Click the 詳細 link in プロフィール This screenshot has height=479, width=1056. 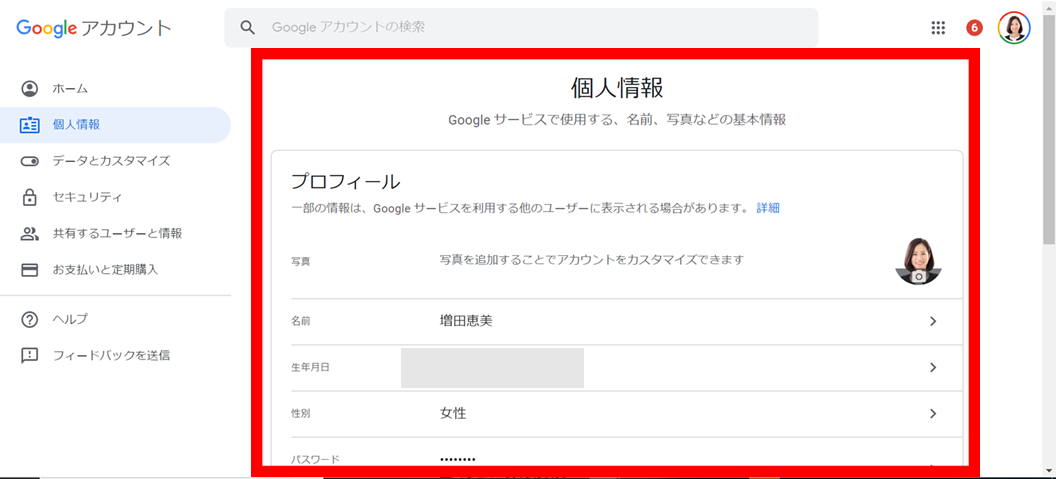coord(768,208)
